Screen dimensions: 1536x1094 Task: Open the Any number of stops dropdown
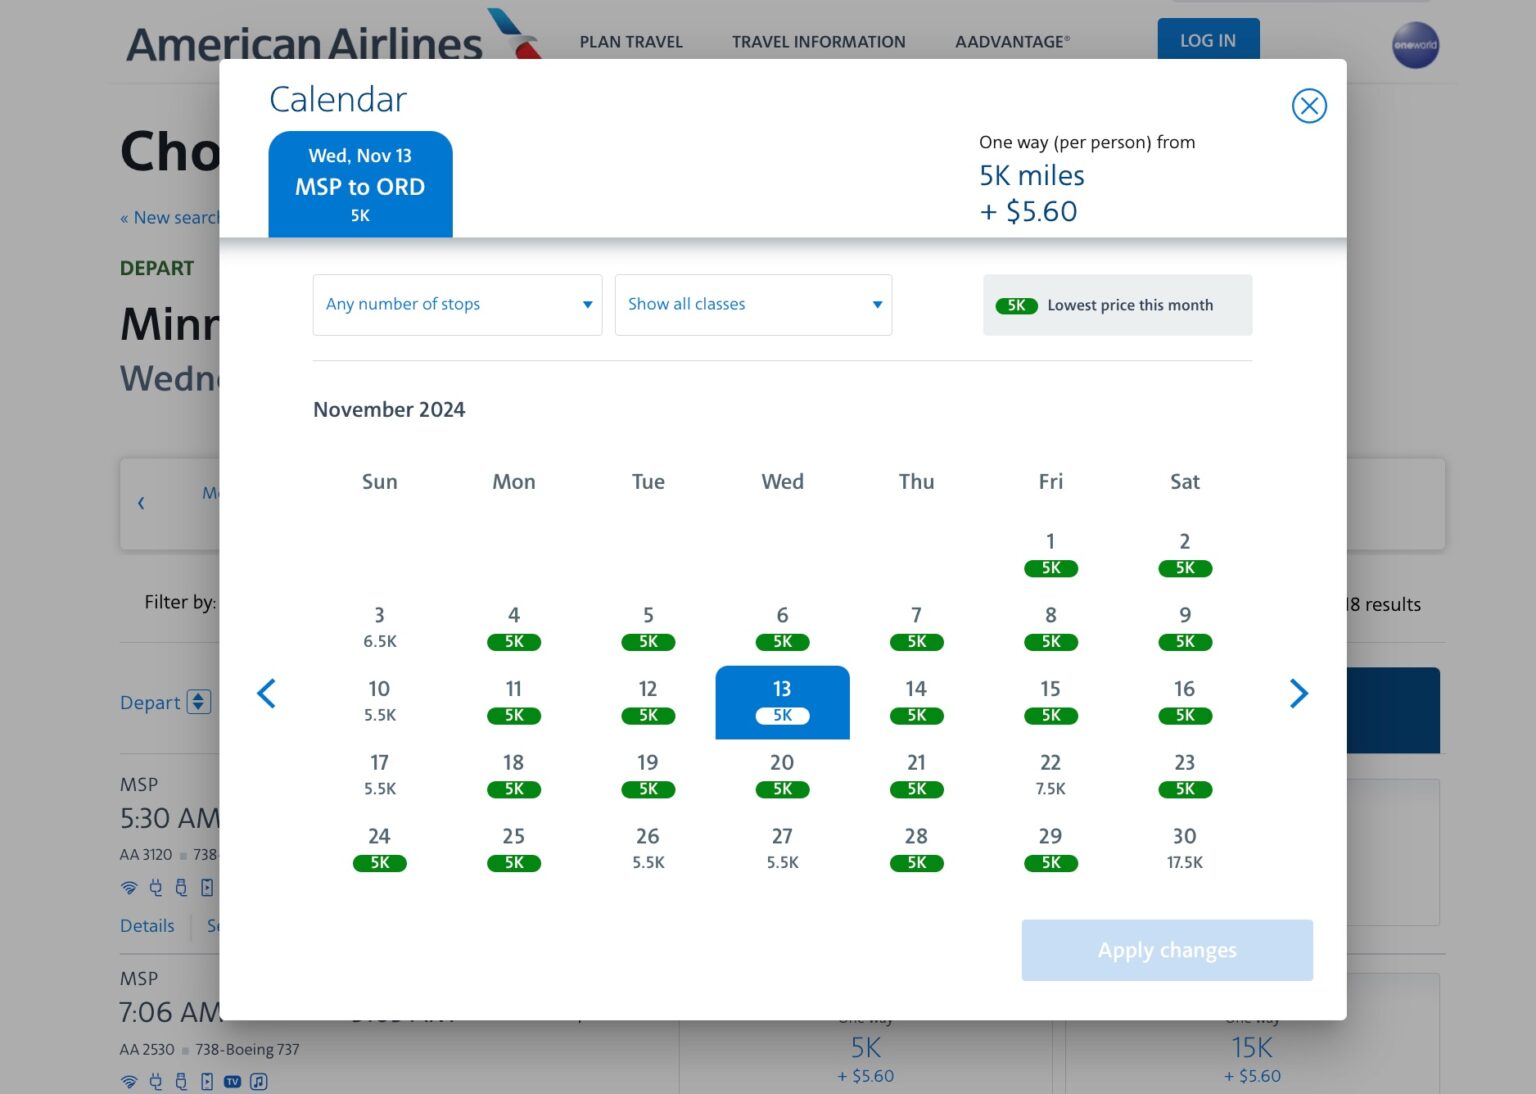(x=457, y=304)
